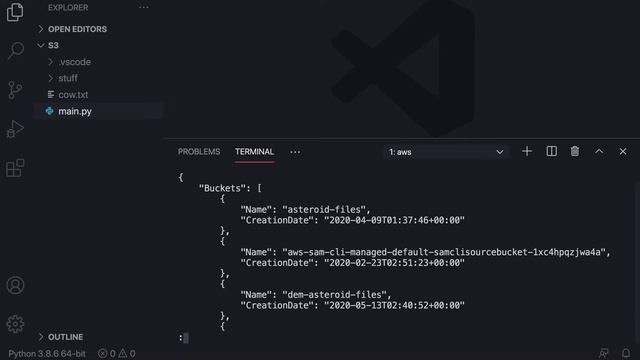Click the "Buckets" key in terminal output
The image size is (640, 360).
222,188
